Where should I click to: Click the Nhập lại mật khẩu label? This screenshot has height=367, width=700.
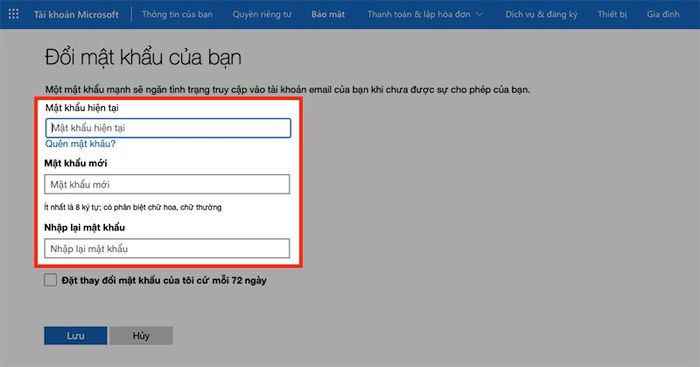pos(84,228)
